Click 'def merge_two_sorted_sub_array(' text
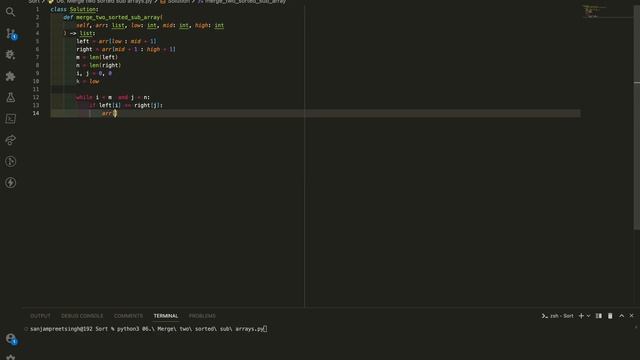640x360 pixels. [x=113, y=17]
